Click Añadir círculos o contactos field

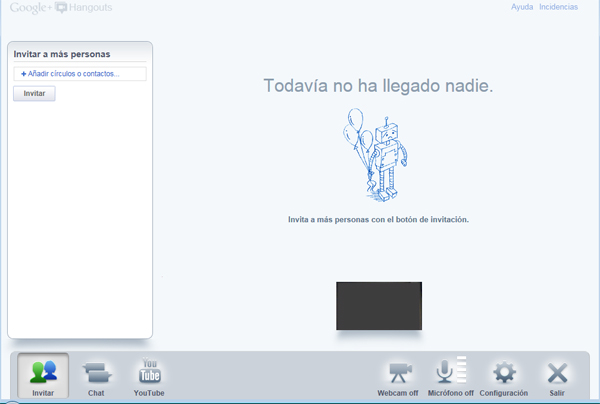(80, 74)
